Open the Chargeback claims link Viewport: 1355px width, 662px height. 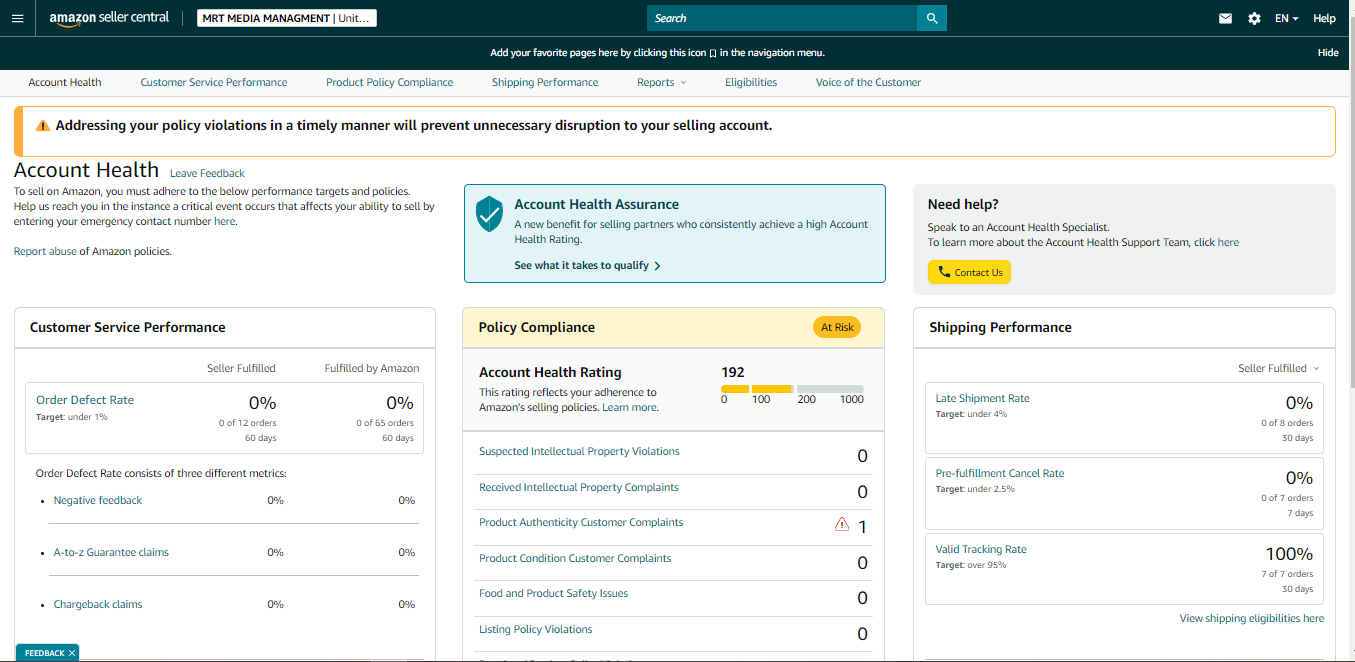[98, 604]
